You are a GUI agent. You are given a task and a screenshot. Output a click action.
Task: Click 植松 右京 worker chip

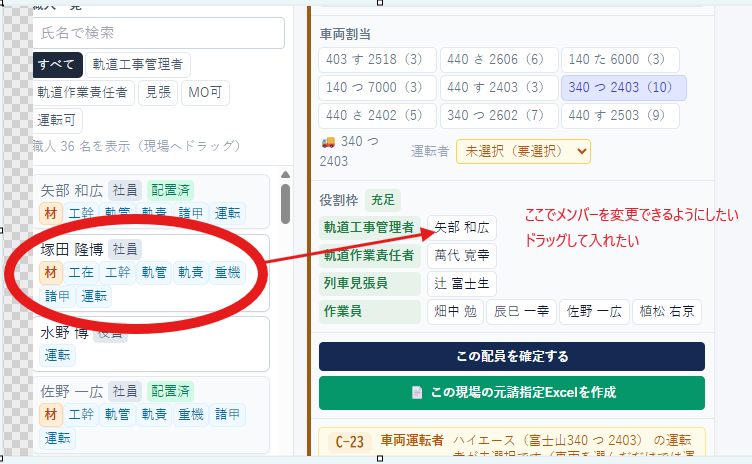[667, 312]
